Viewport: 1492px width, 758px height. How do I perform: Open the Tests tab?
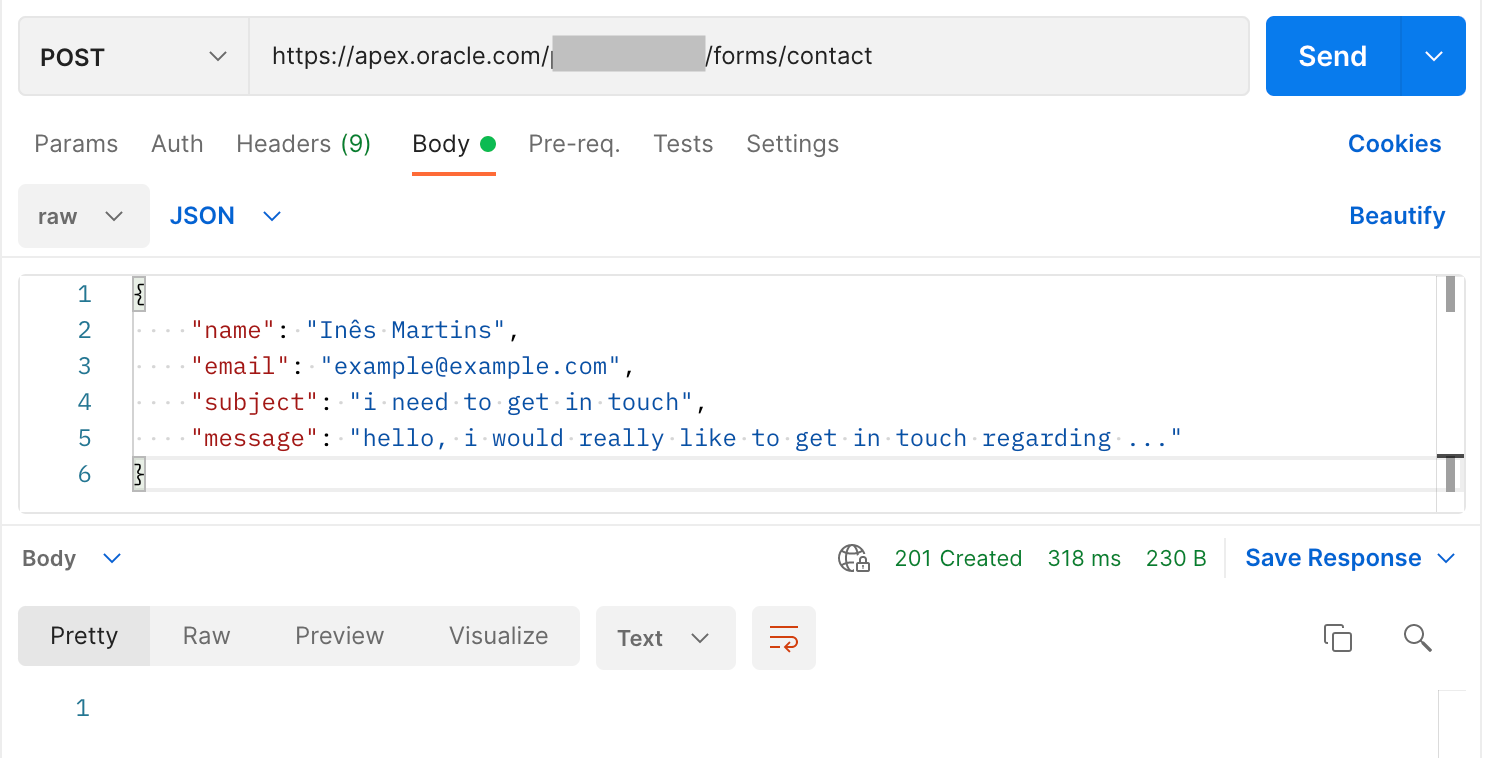683,144
